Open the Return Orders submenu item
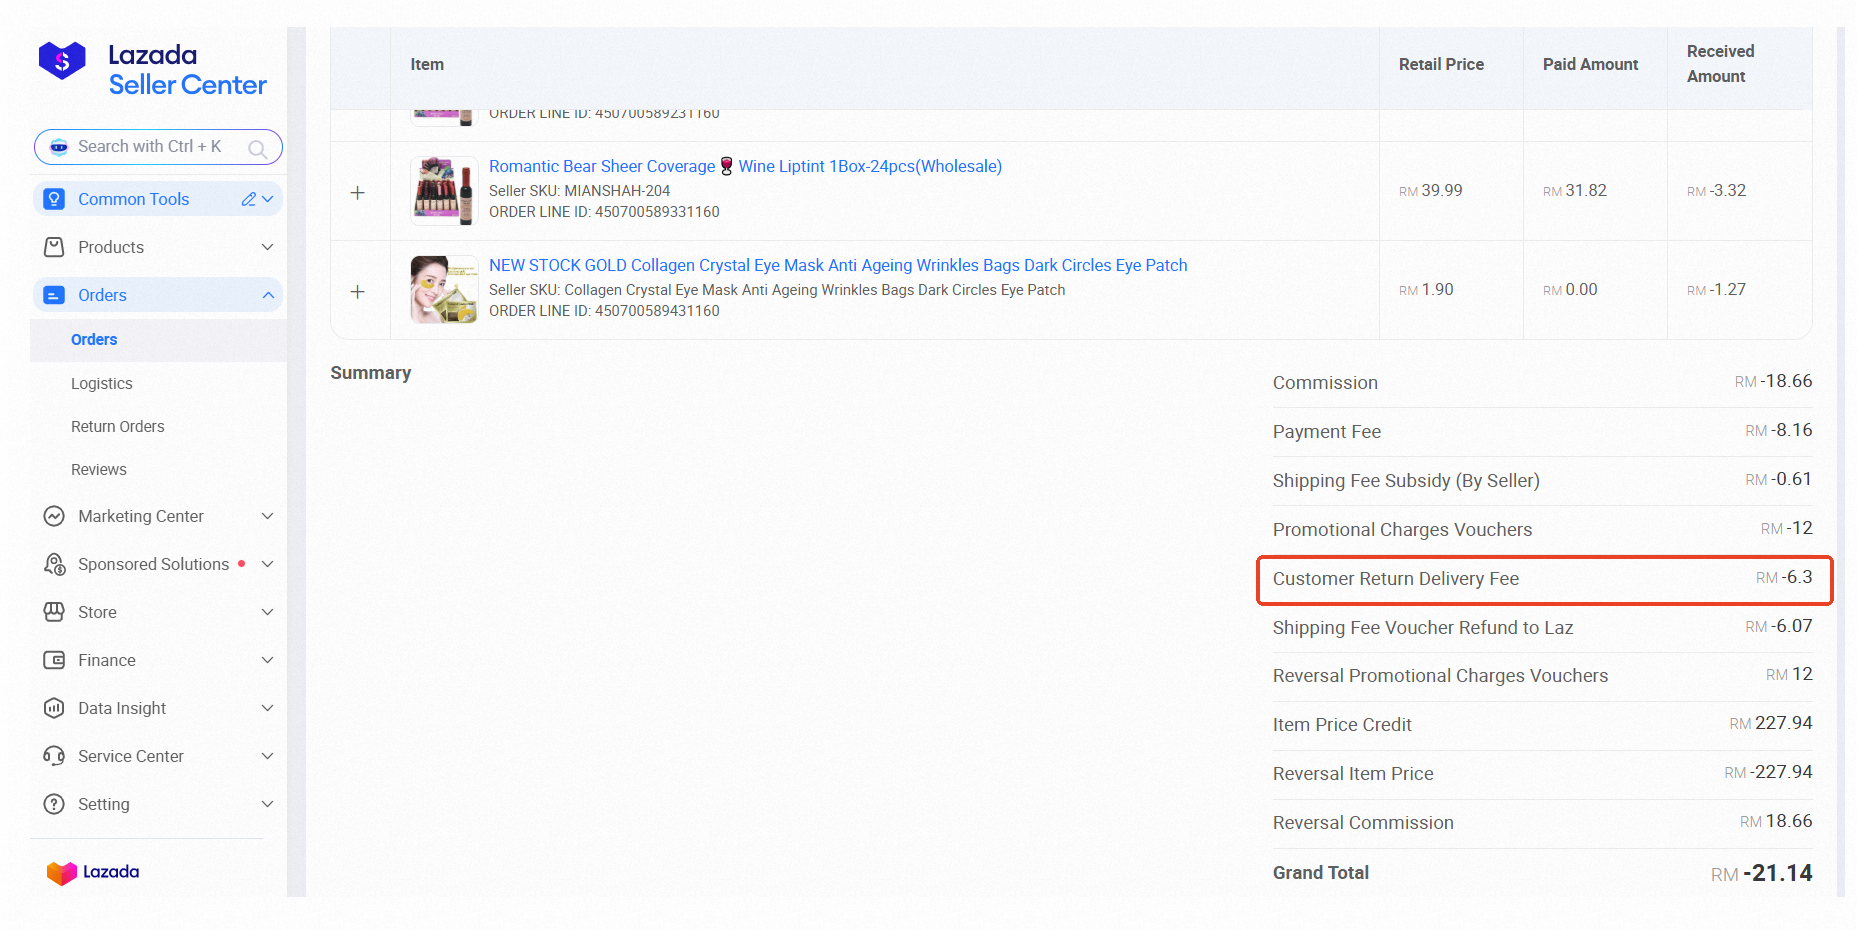Screen dimensions: 1858x930 pos(118,426)
